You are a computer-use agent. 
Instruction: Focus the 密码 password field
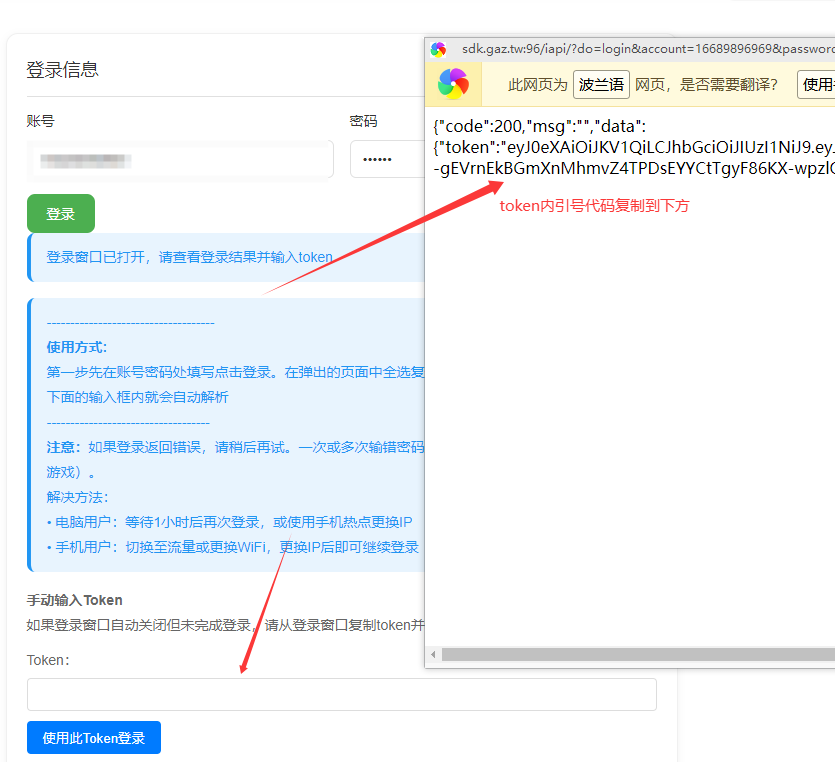click(x=386, y=159)
